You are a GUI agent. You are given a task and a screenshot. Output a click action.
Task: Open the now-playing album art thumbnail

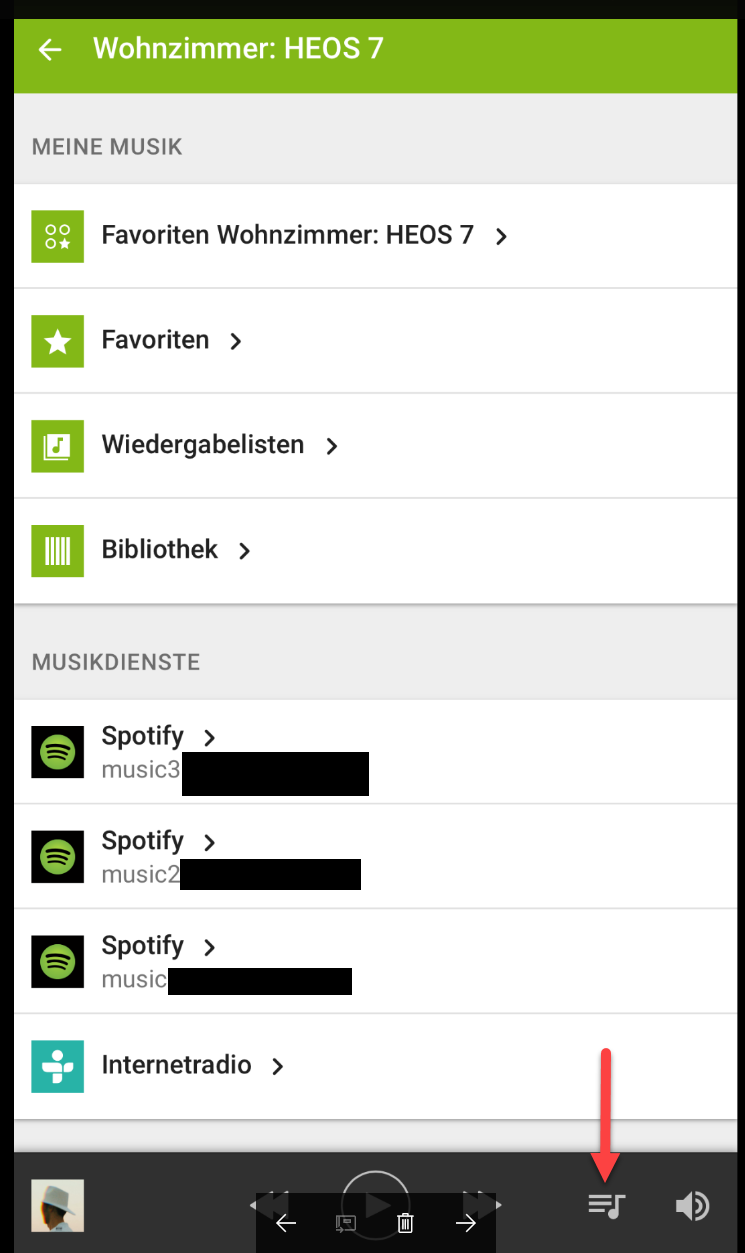[57, 1205]
